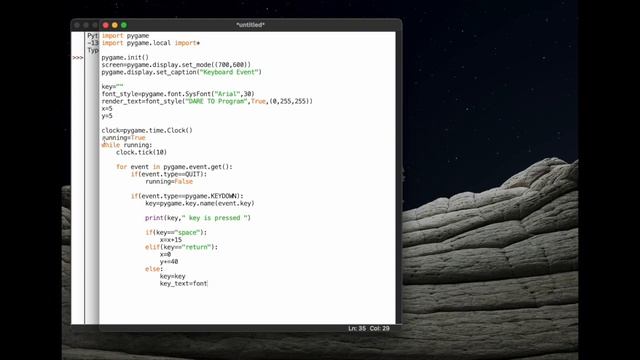Click the *untitled* window title

click(x=250, y=25)
